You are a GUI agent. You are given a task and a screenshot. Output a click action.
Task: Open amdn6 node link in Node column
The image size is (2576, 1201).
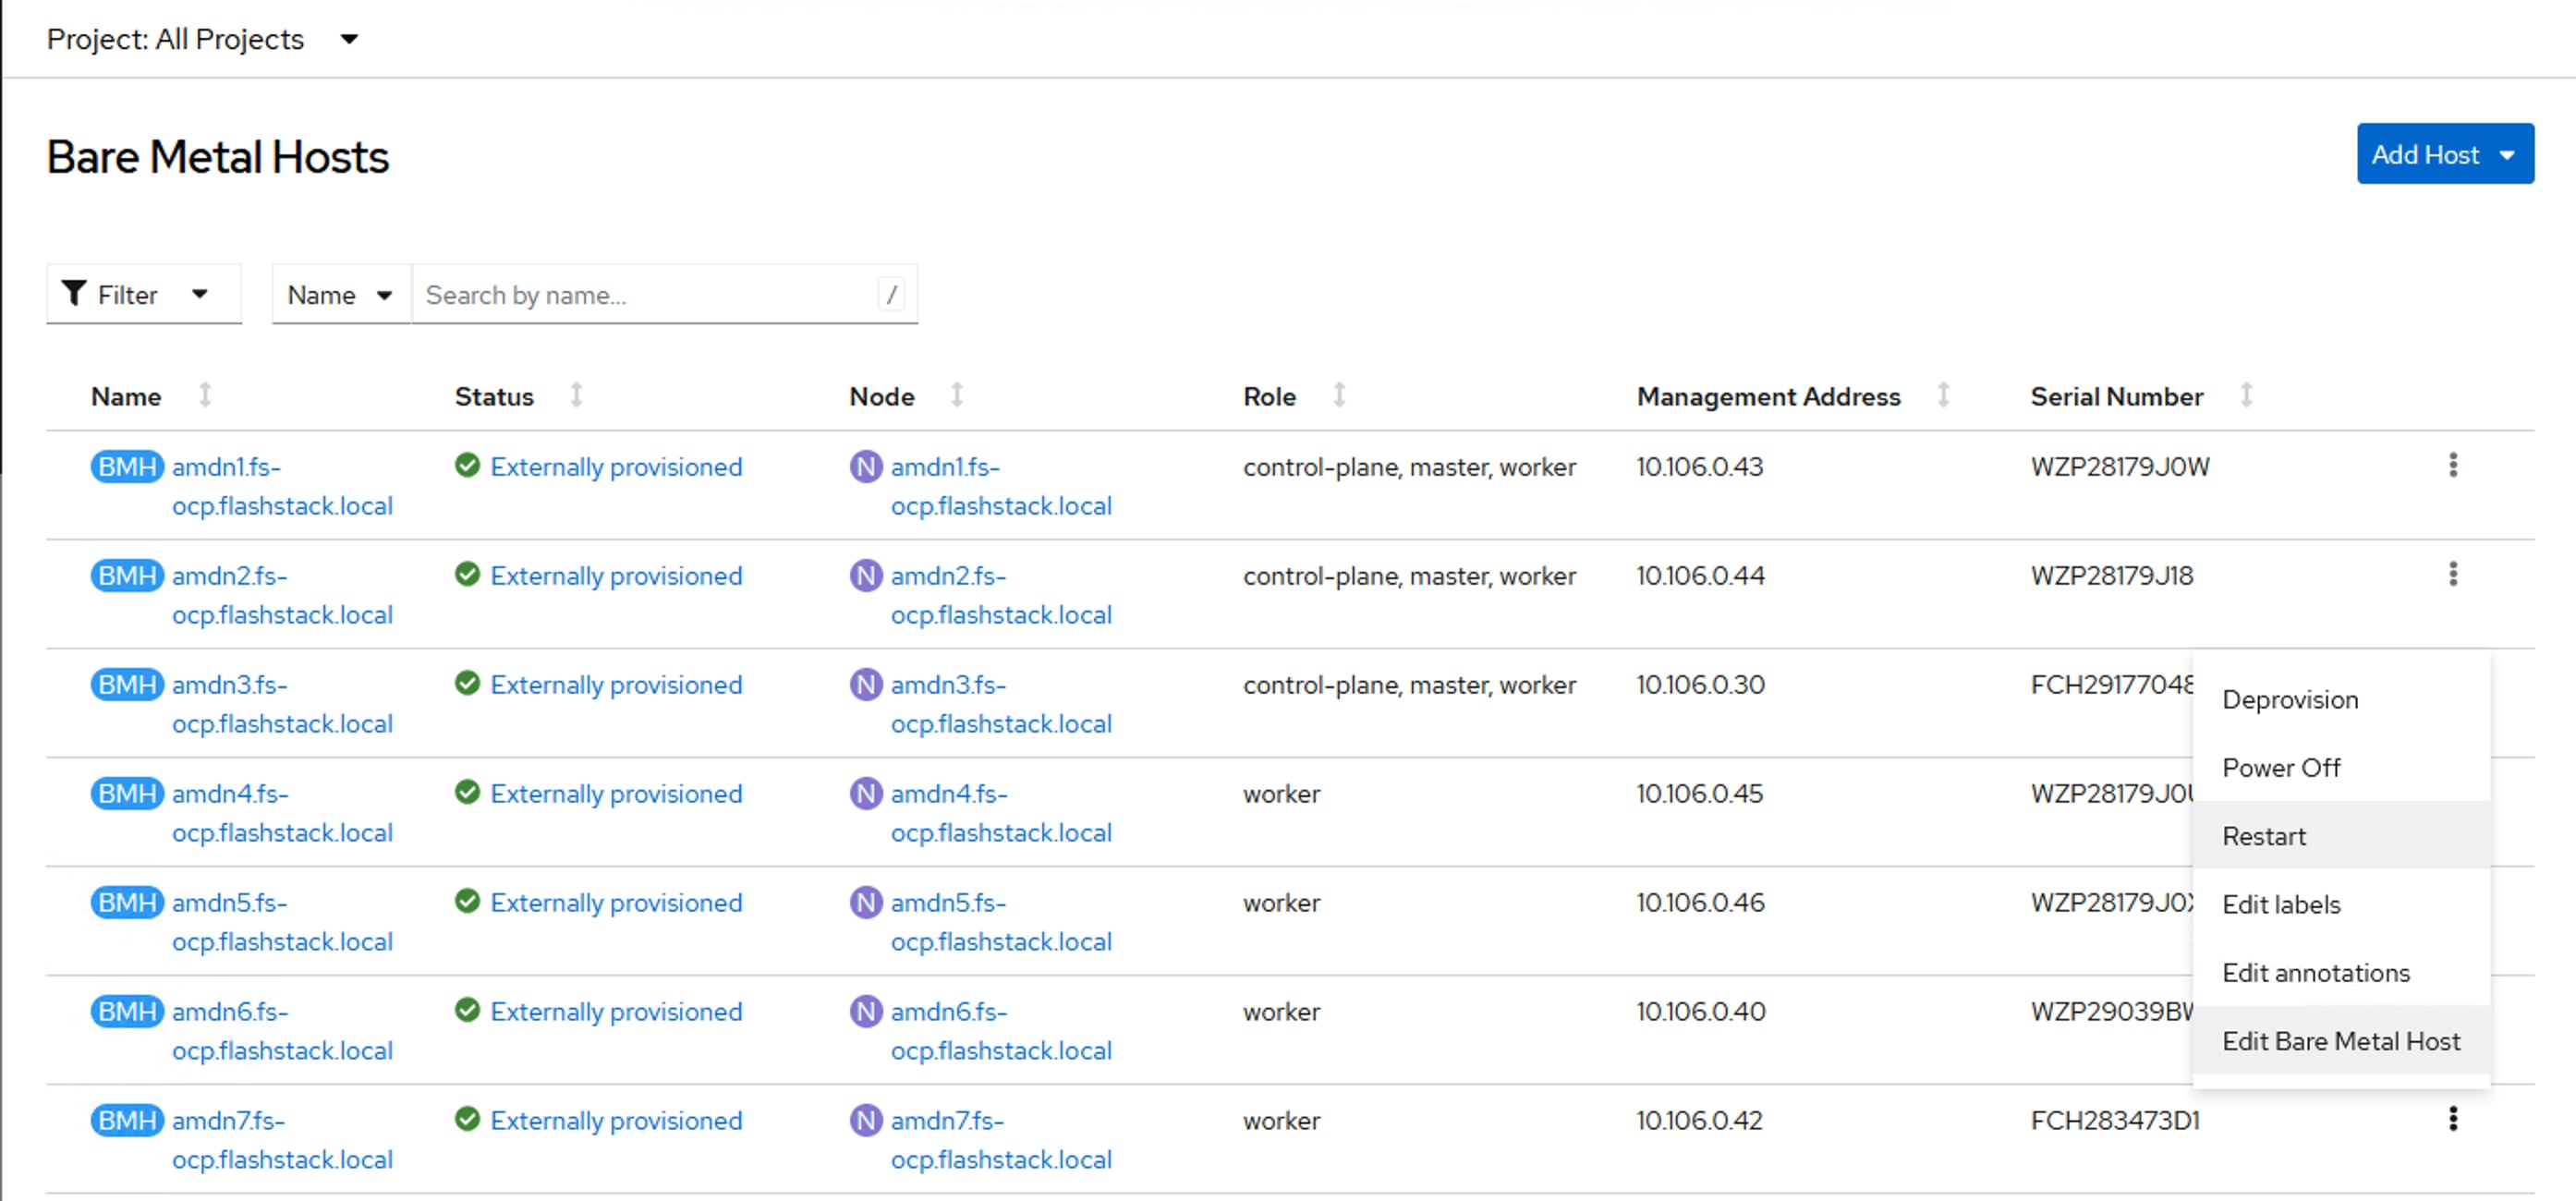tap(1000, 1030)
